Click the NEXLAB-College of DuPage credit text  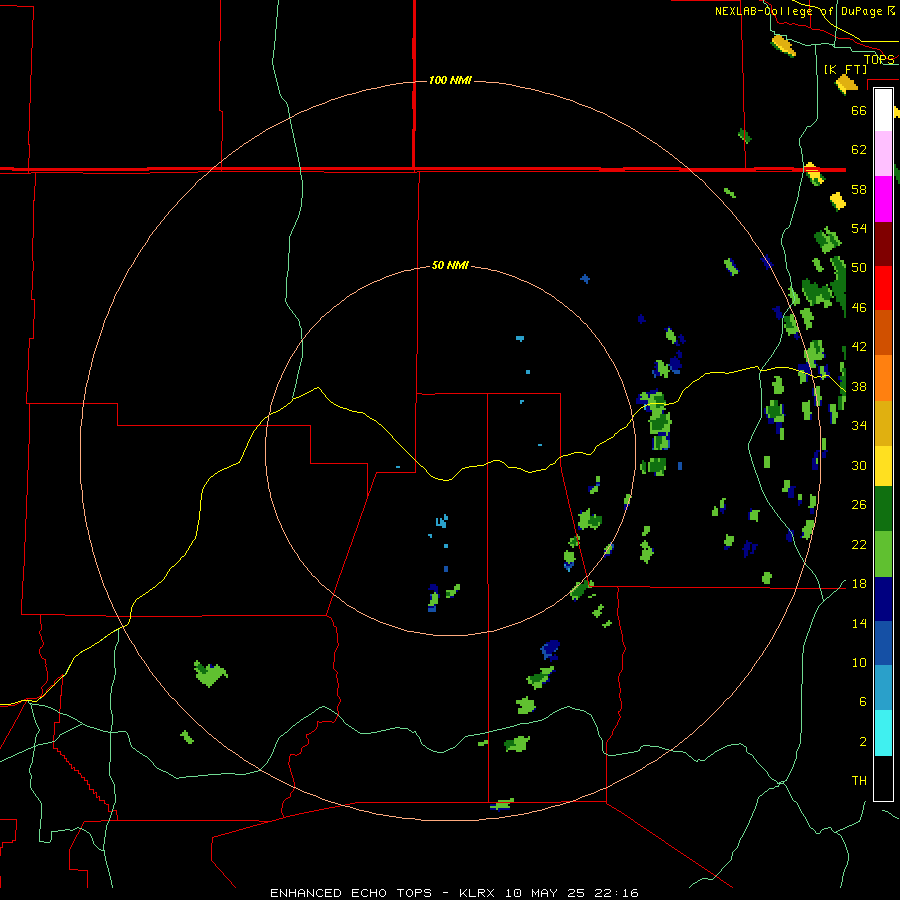(x=805, y=11)
